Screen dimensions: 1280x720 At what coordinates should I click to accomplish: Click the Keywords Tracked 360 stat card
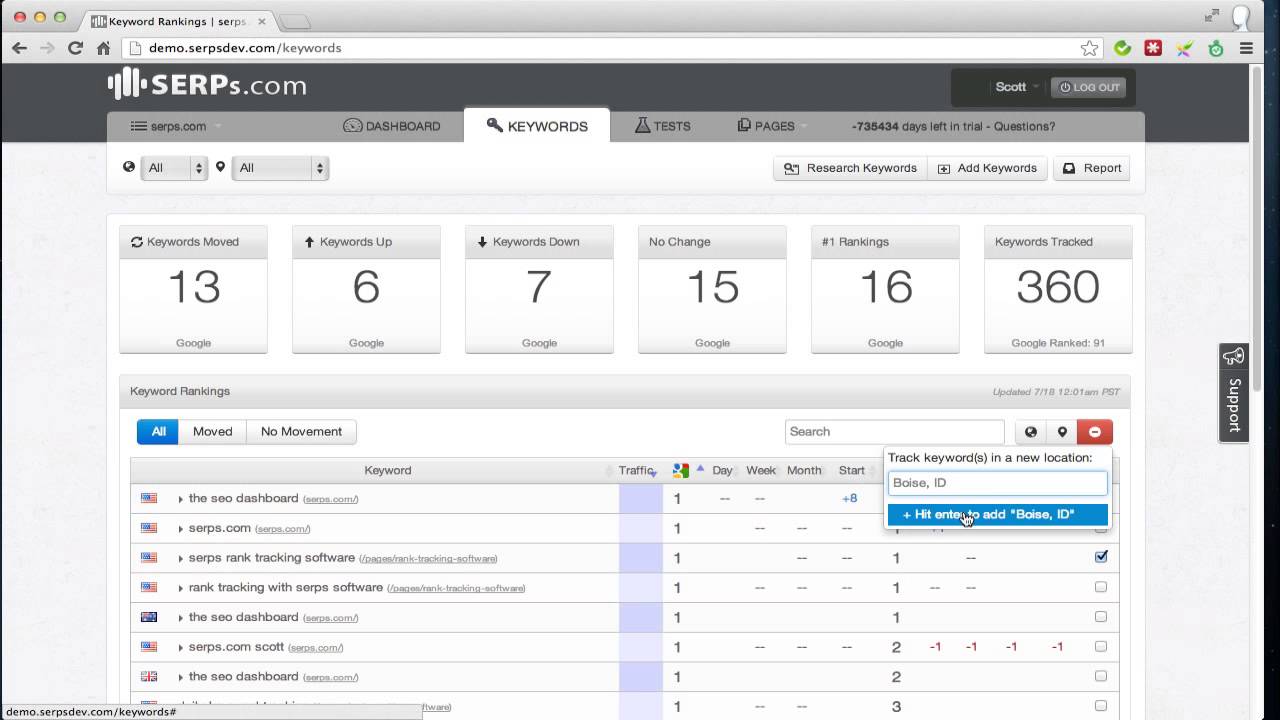click(1057, 289)
